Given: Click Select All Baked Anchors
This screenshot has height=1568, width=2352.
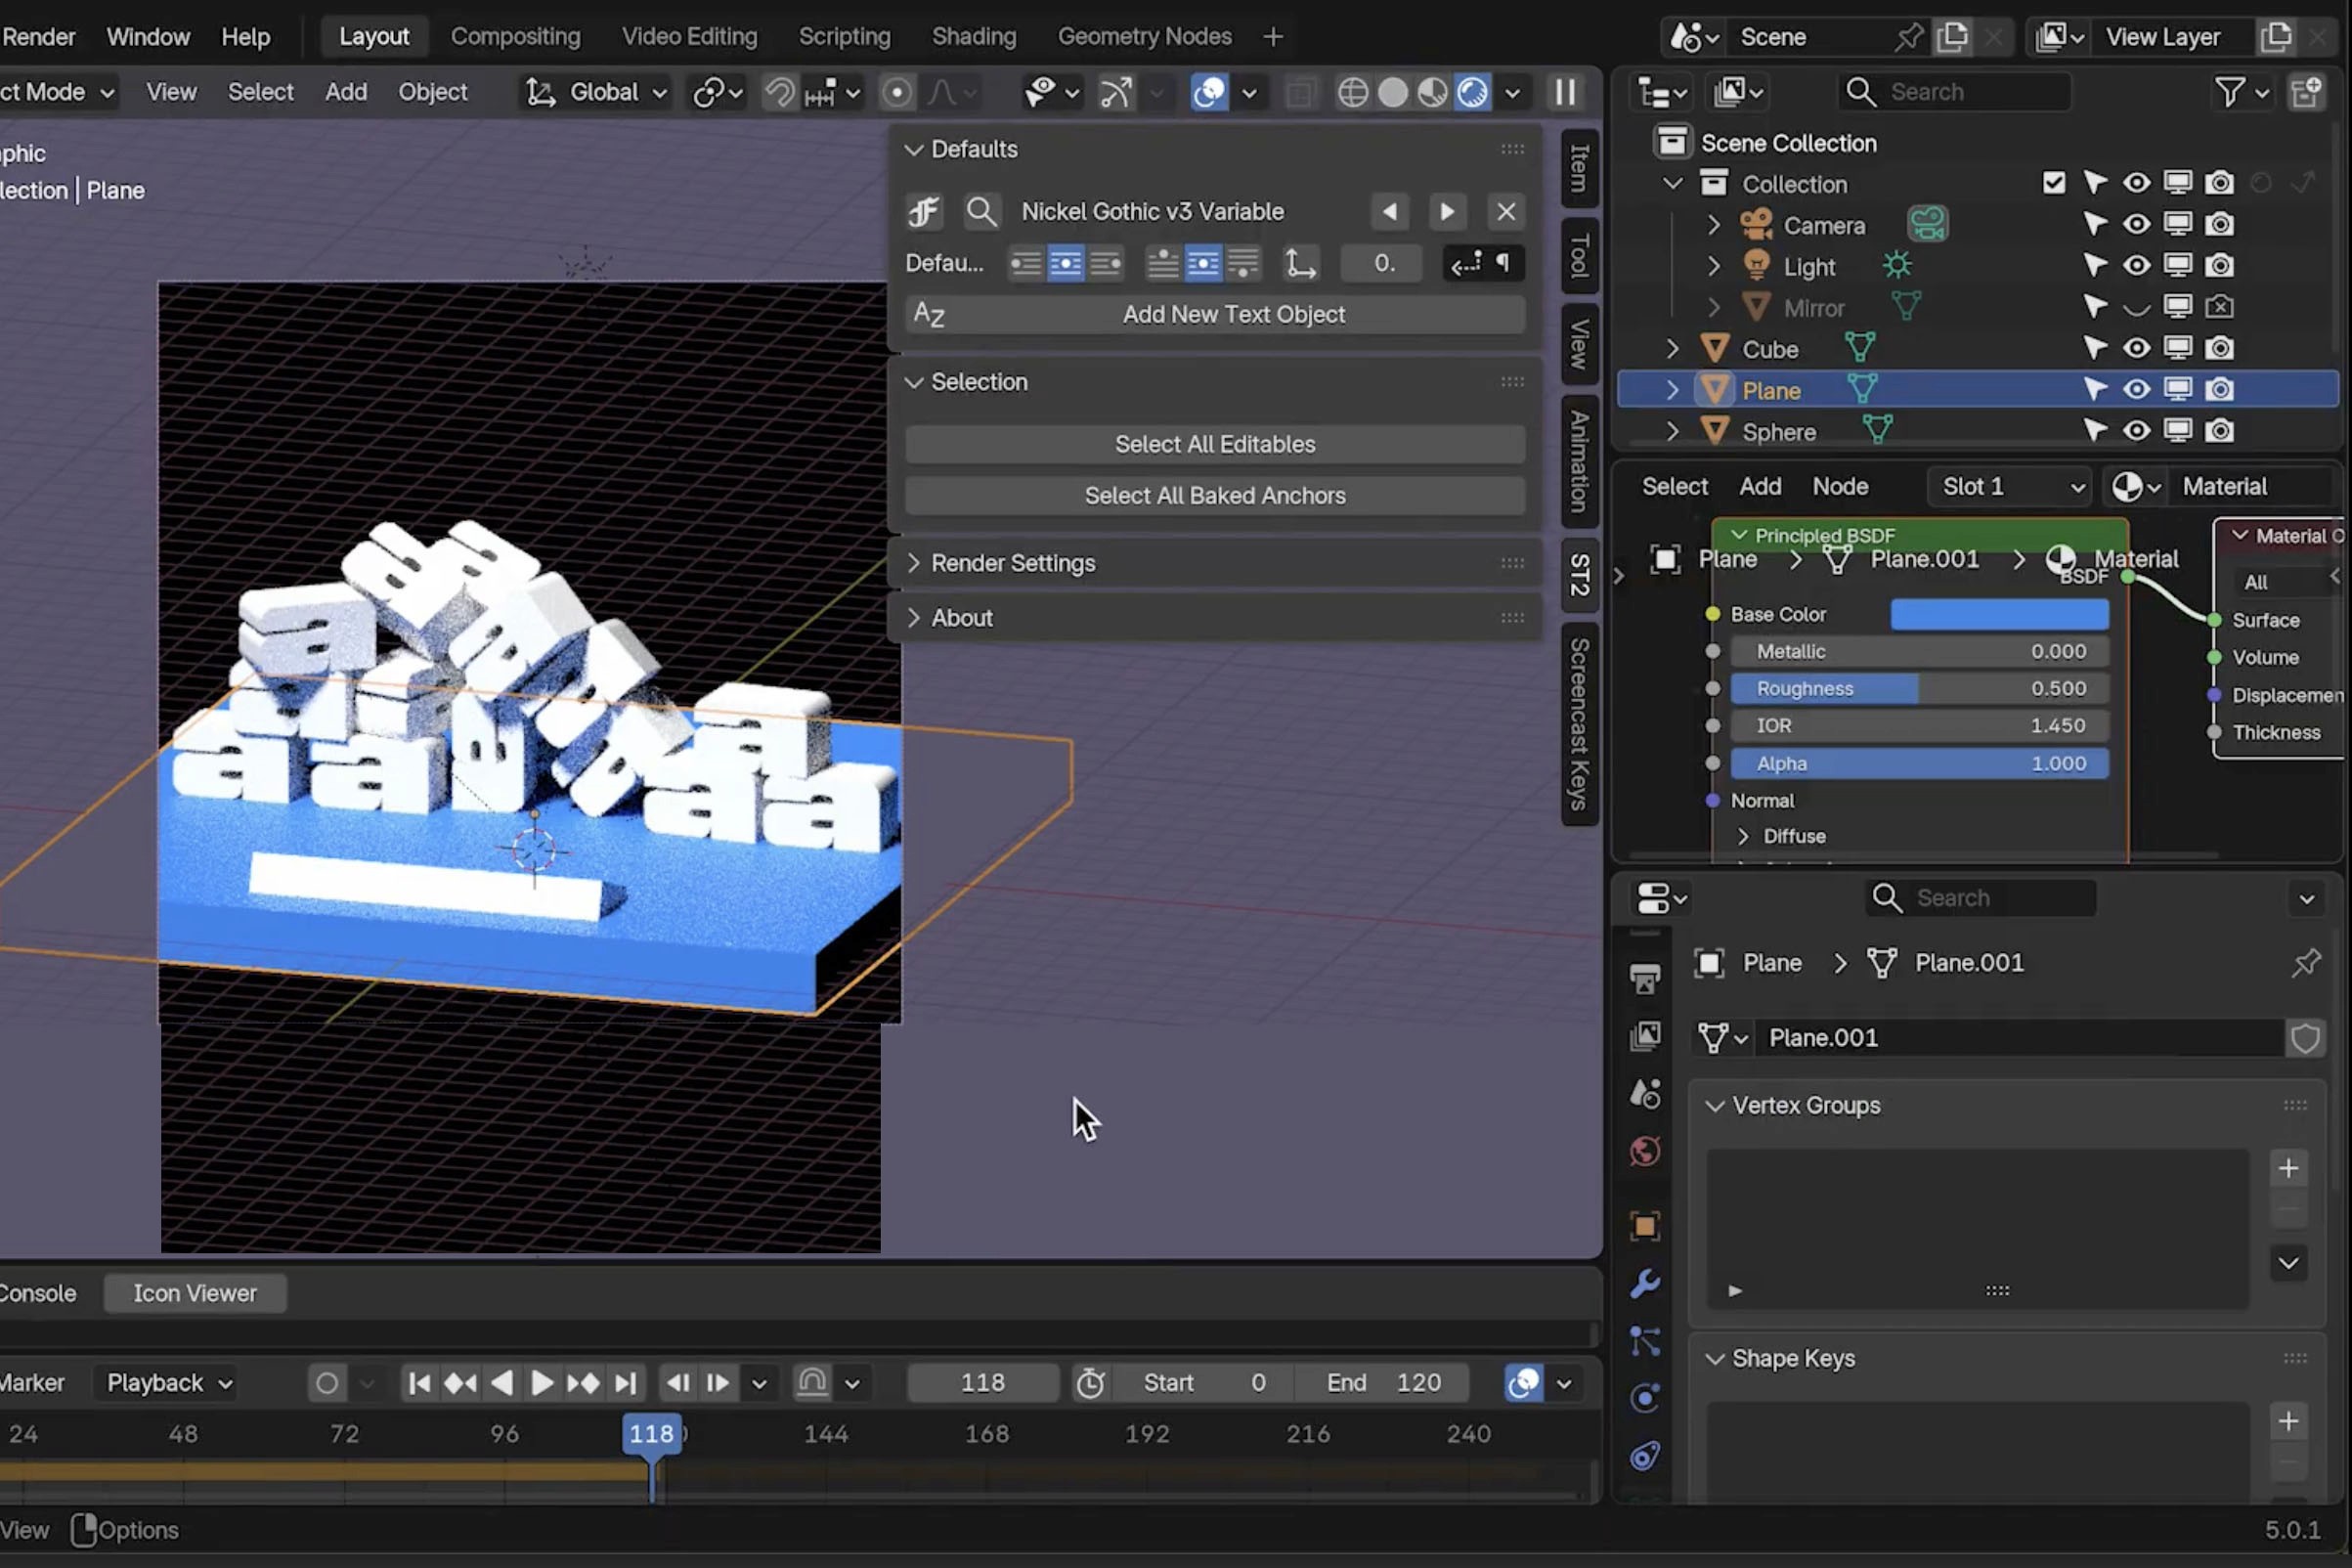Looking at the screenshot, I should coord(1215,495).
